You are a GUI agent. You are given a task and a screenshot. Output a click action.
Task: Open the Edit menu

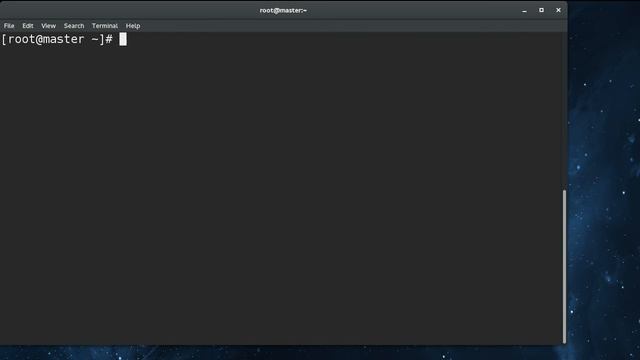(28, 26)
